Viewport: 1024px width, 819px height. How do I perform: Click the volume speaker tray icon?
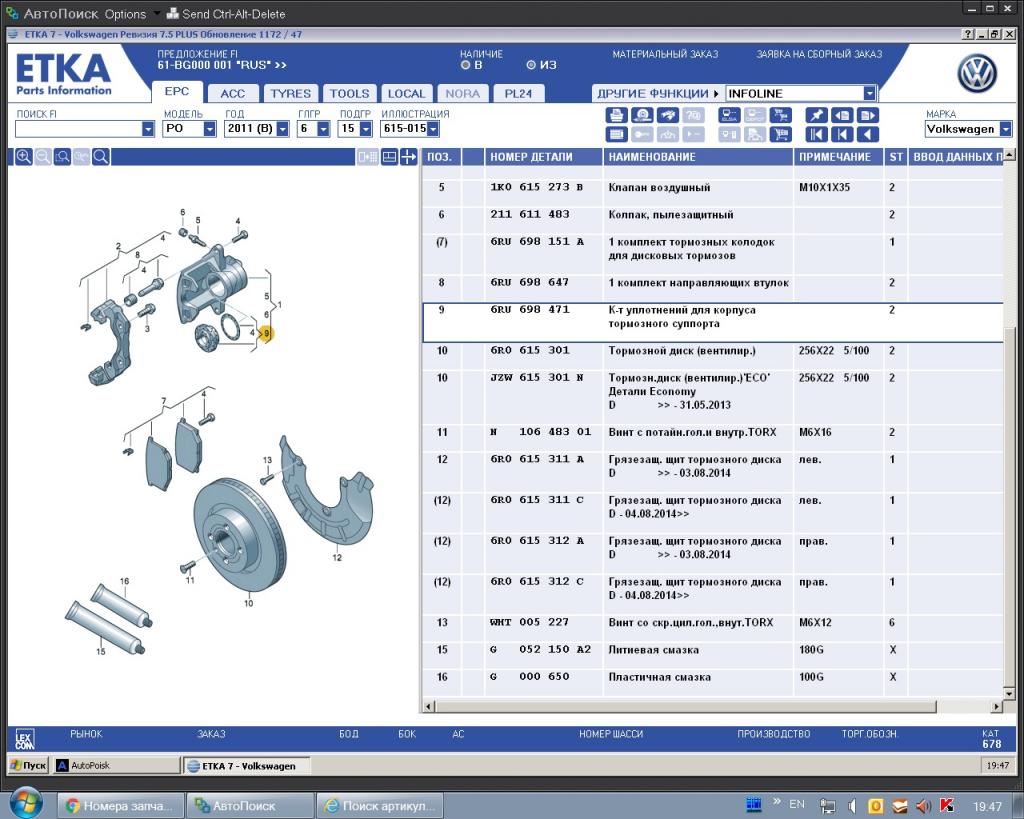coord(923,807)
